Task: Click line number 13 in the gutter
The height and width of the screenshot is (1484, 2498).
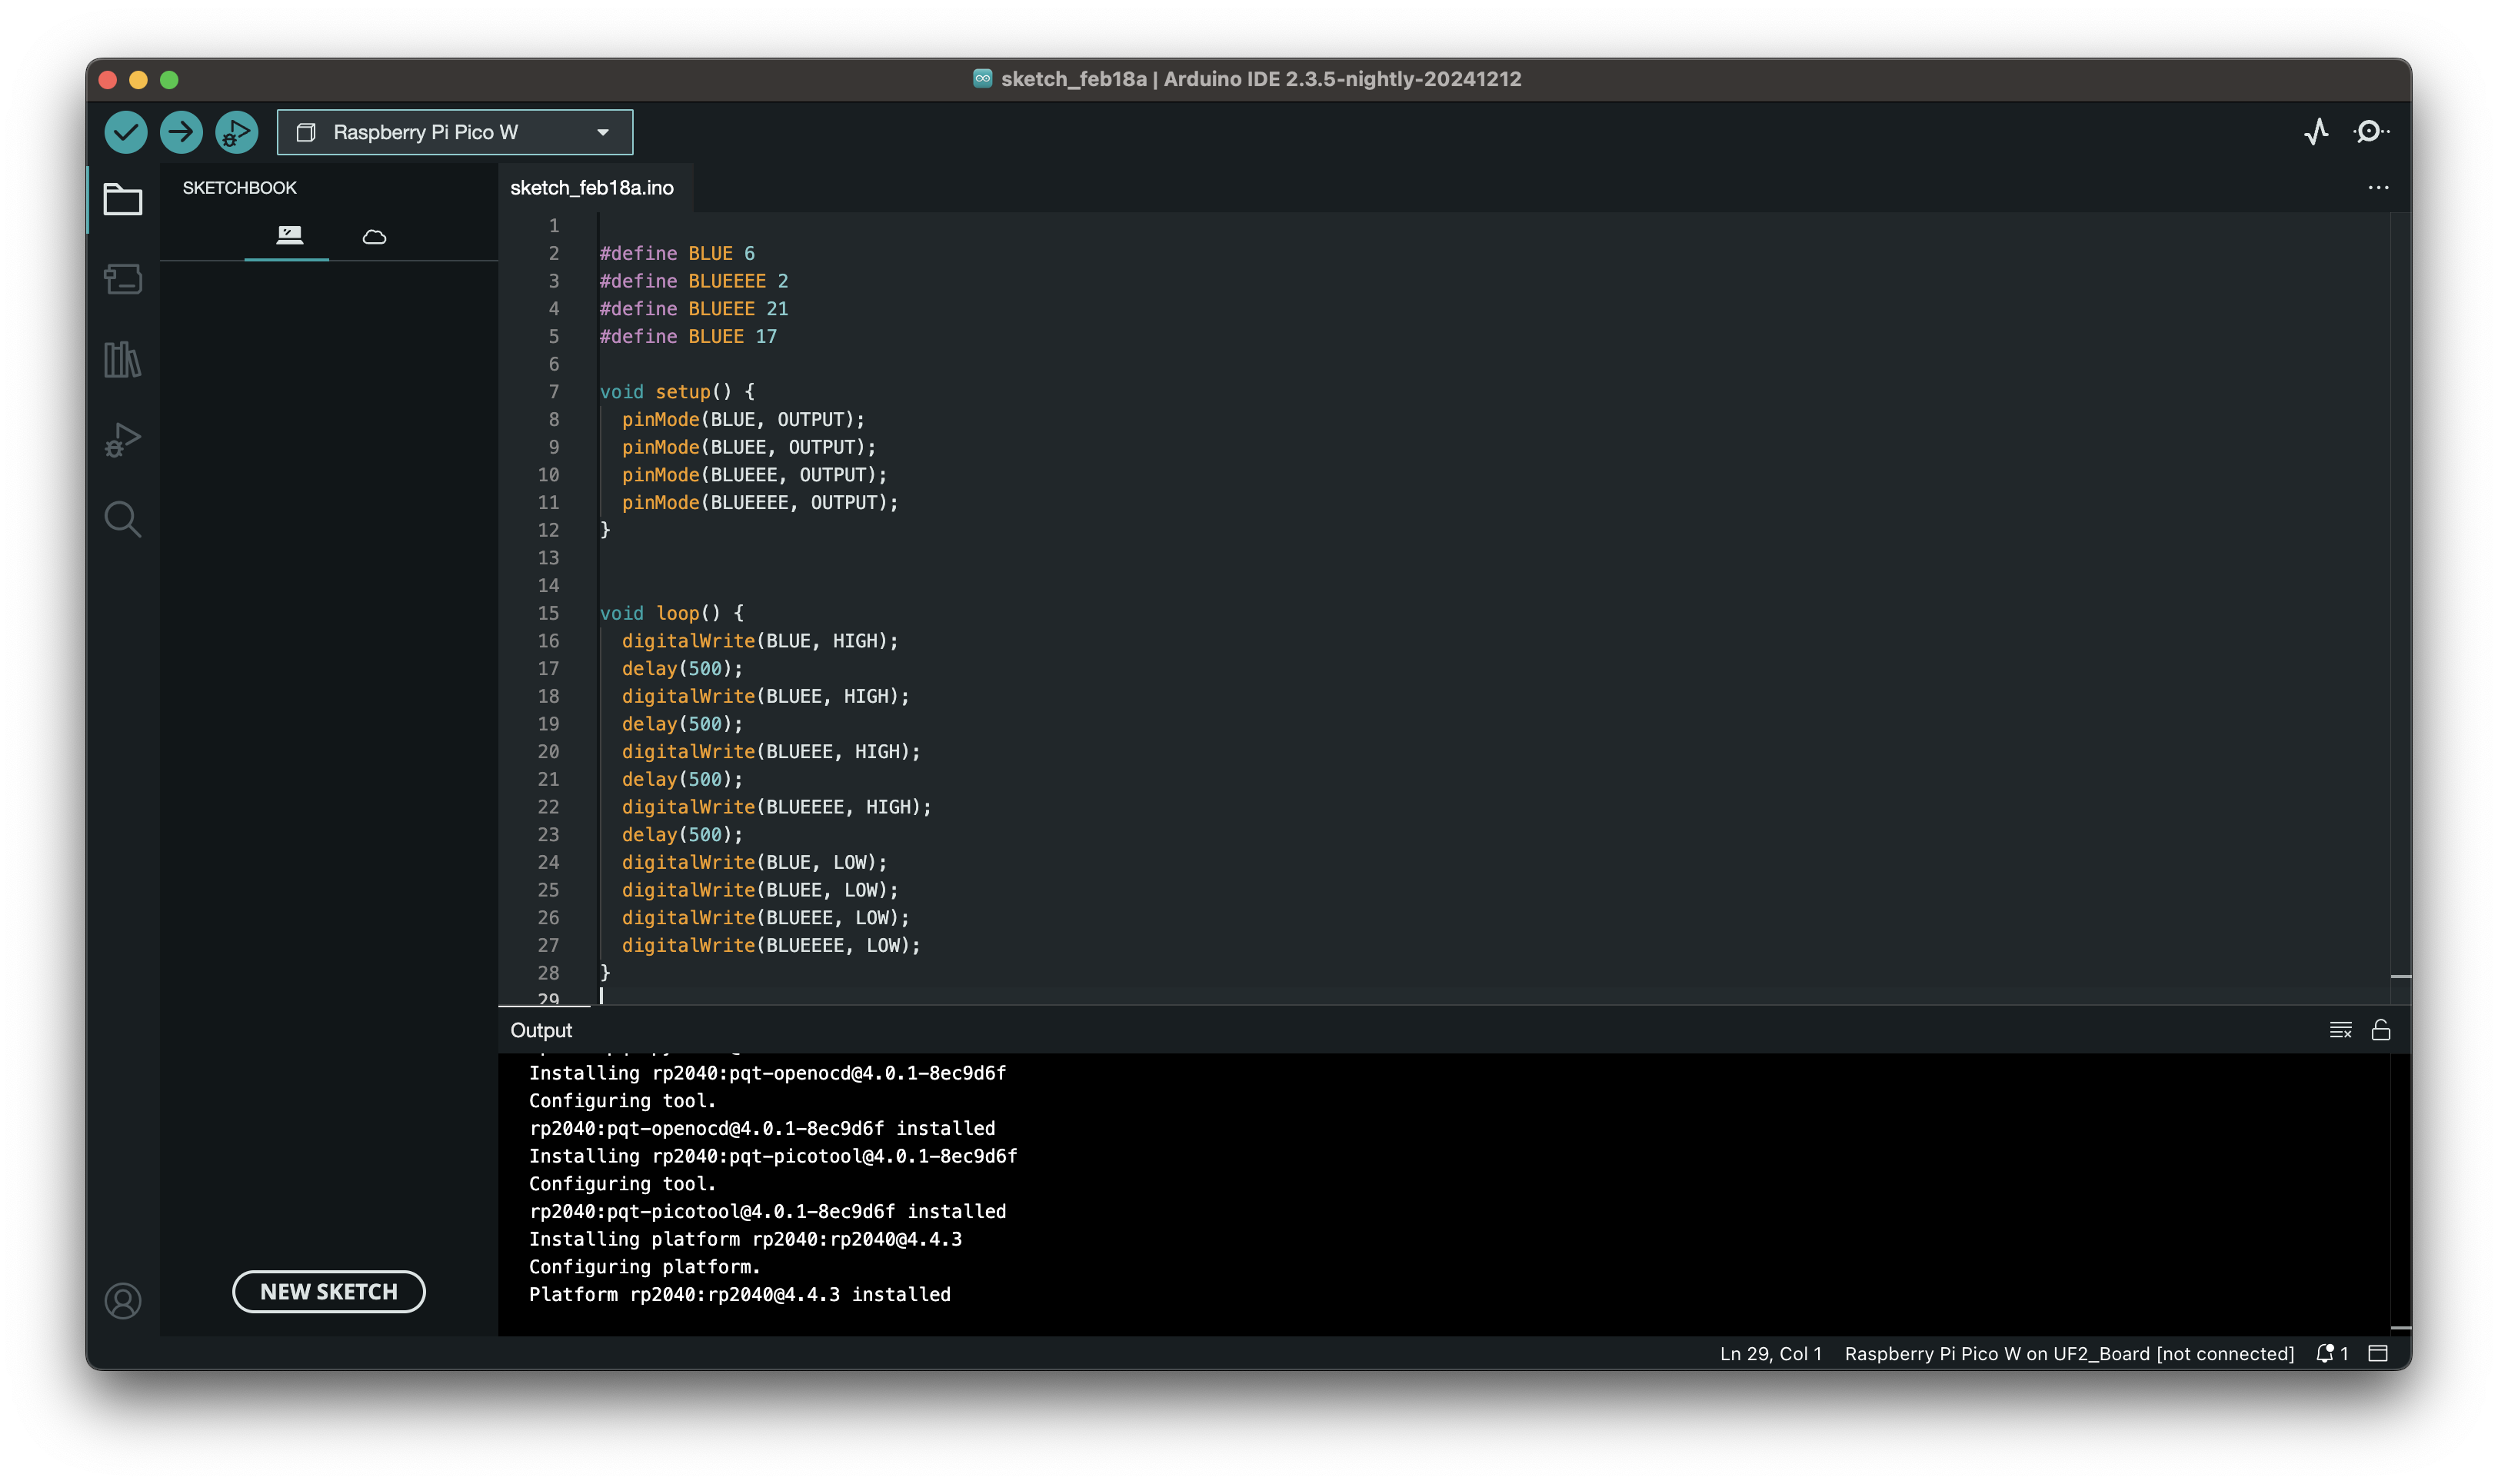Action: point(548,558)
